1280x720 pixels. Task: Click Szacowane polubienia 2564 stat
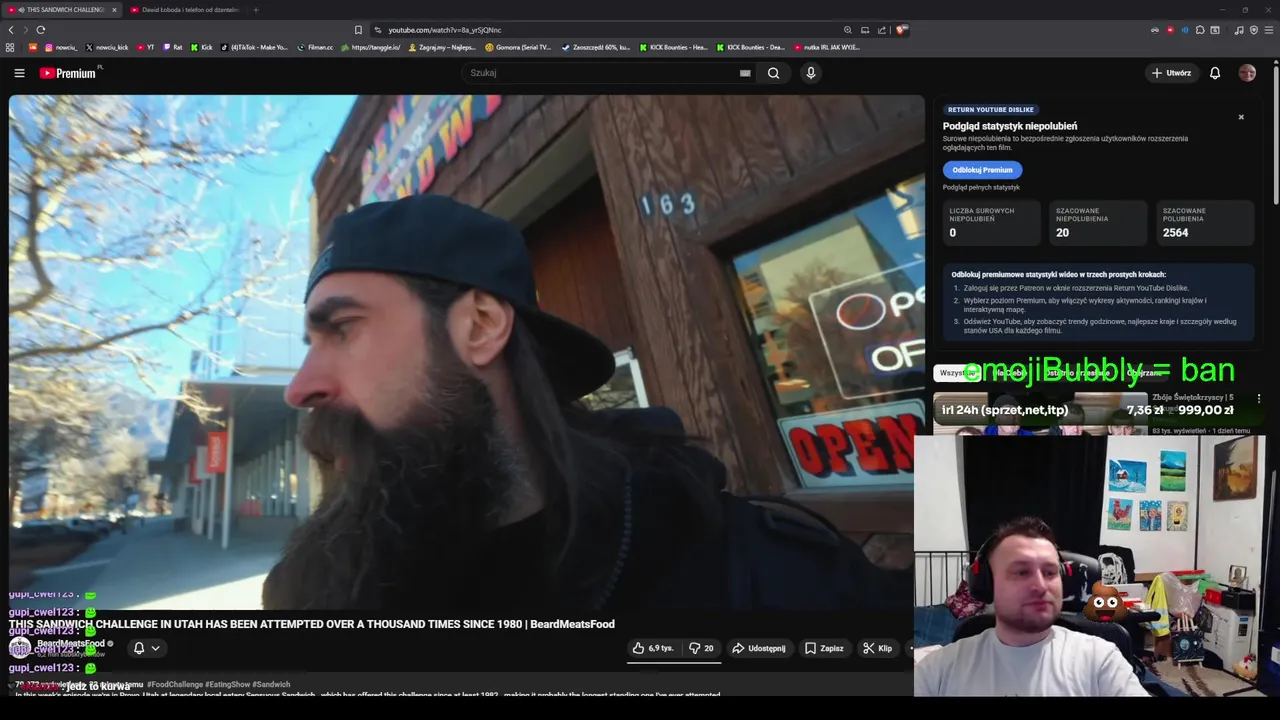[x=1205, y=223]
